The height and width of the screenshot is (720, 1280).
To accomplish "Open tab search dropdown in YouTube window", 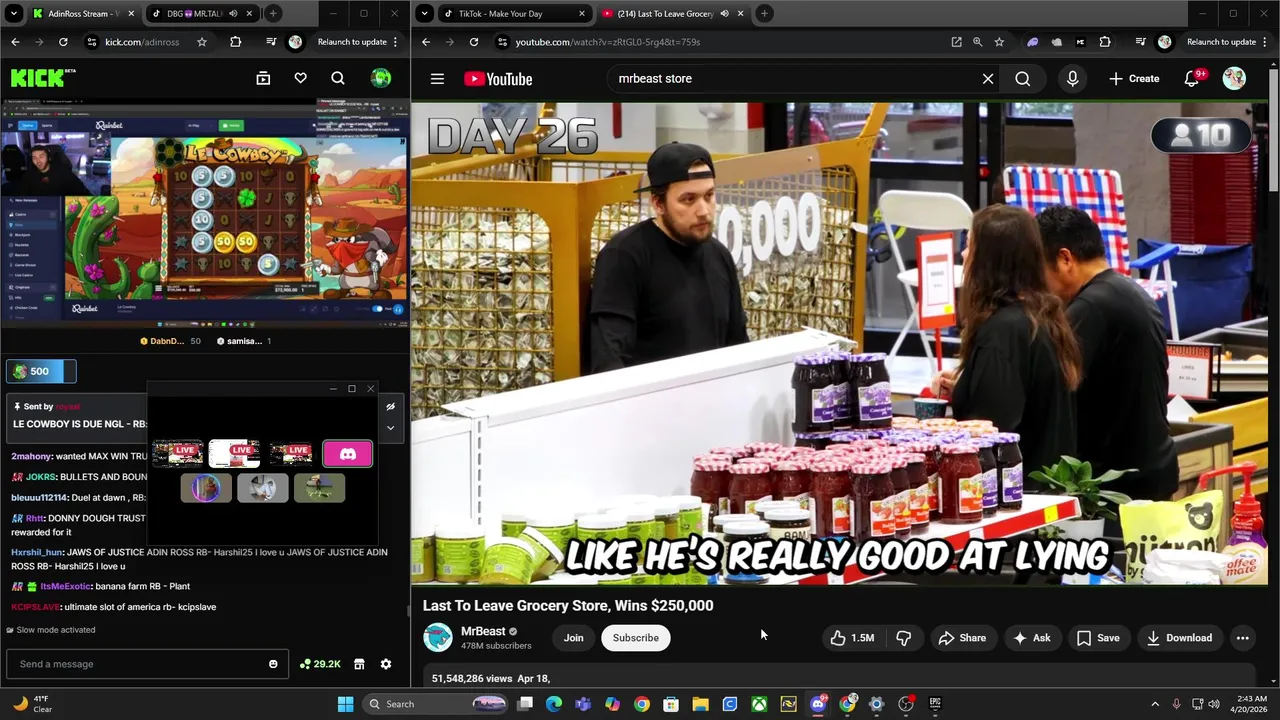I will [425, 13].
